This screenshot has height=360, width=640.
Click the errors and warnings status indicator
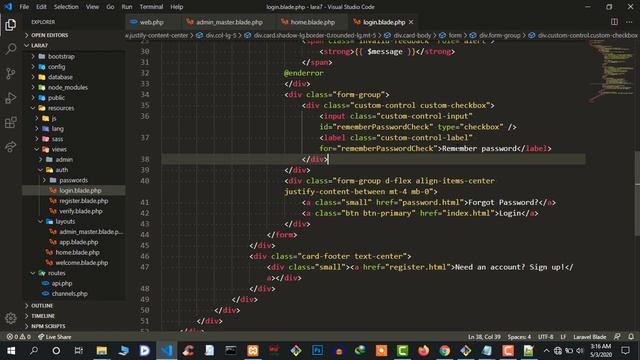(19, 337)
